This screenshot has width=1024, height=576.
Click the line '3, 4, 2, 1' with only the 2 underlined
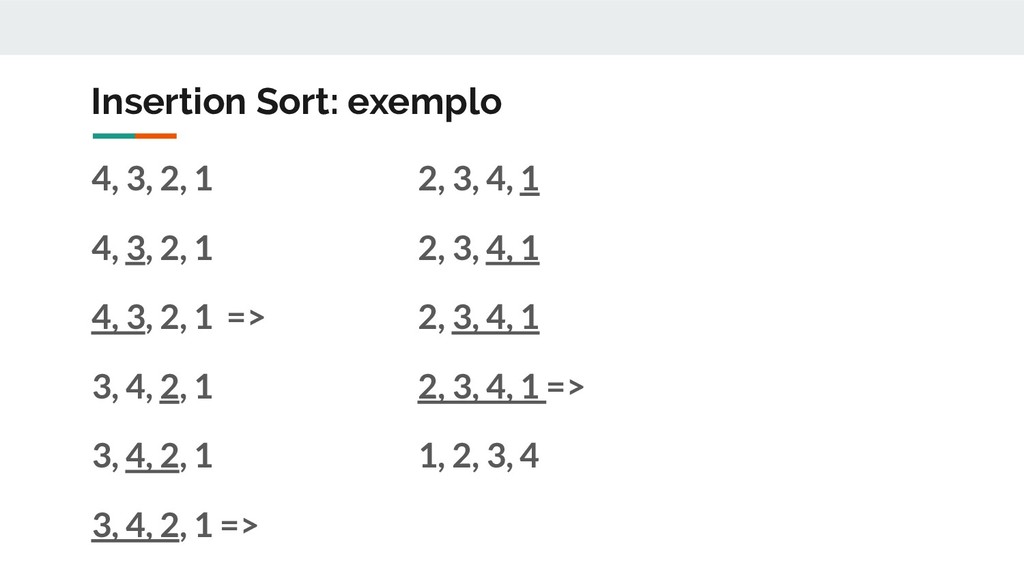(152, 387)
